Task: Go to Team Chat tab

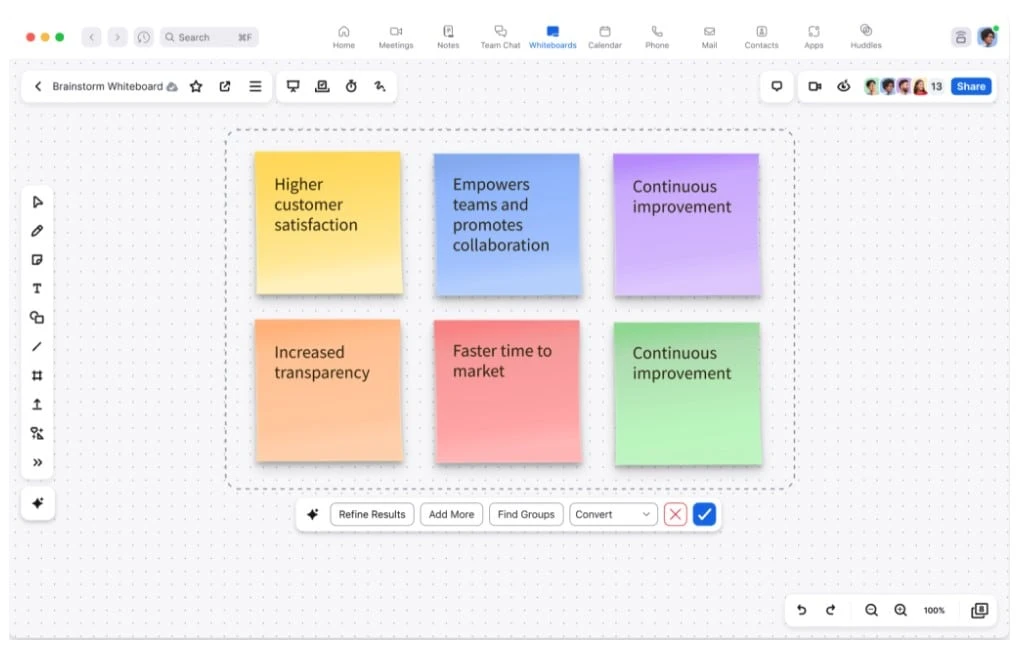Action: pos(500,37)
